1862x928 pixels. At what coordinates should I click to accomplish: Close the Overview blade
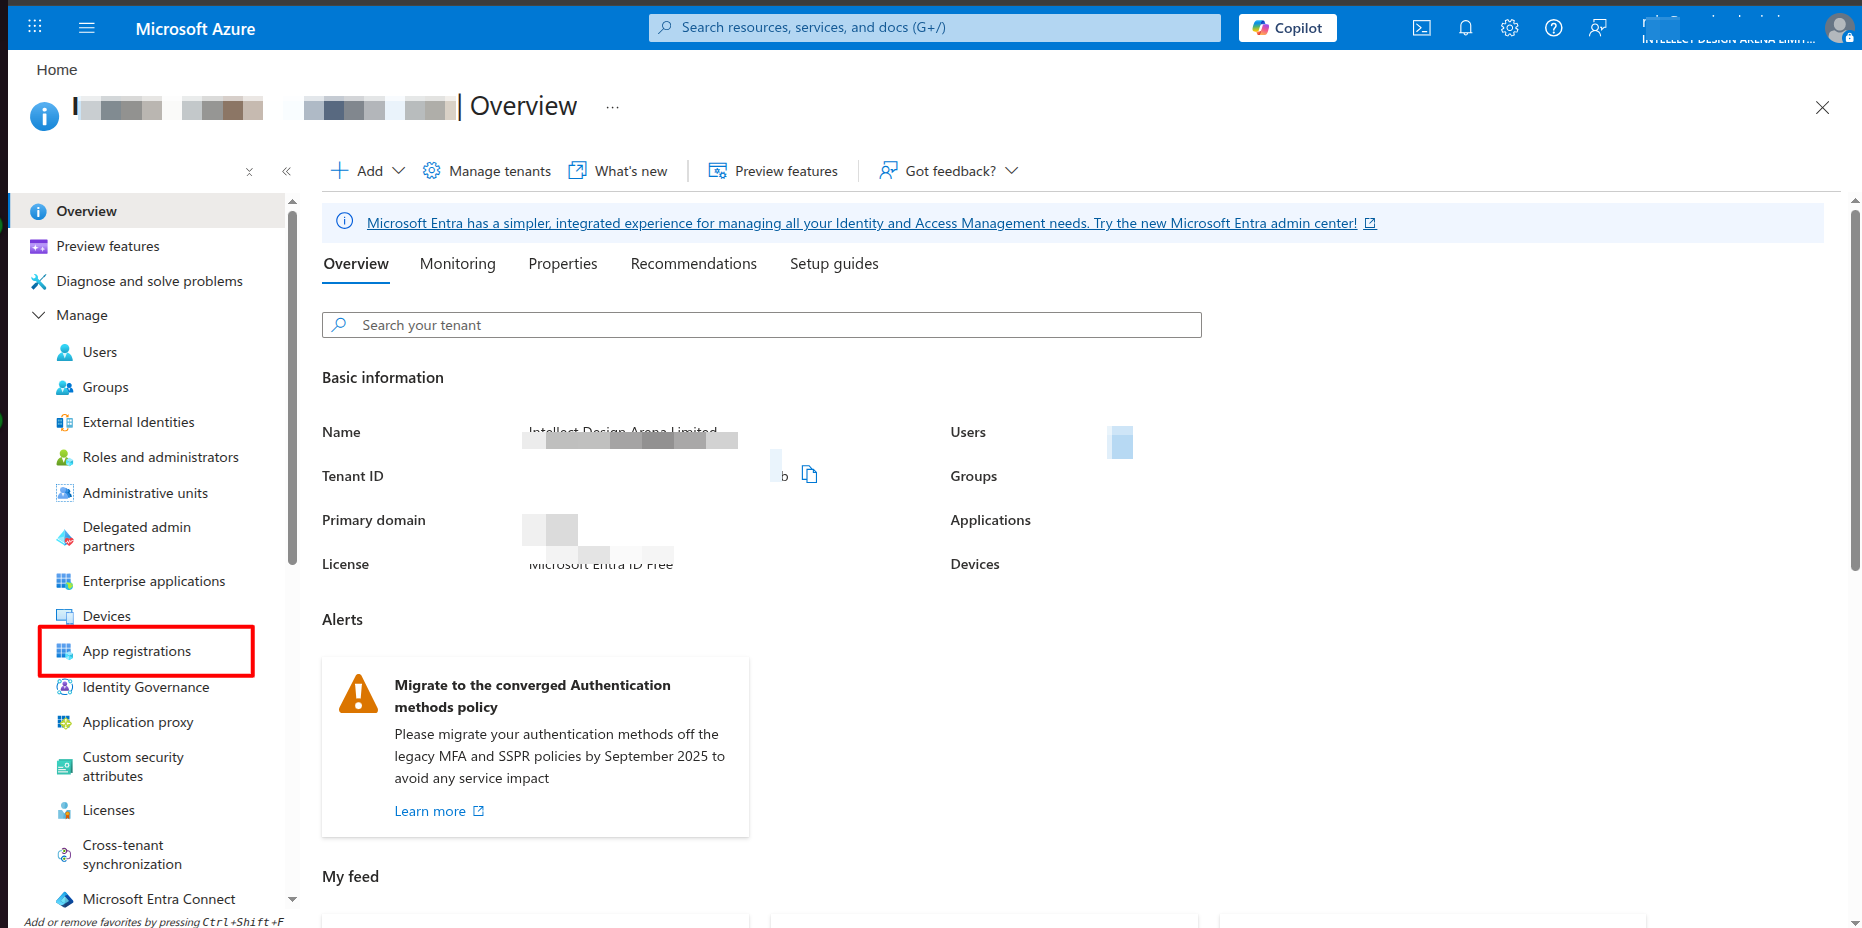coord(1822,108)
